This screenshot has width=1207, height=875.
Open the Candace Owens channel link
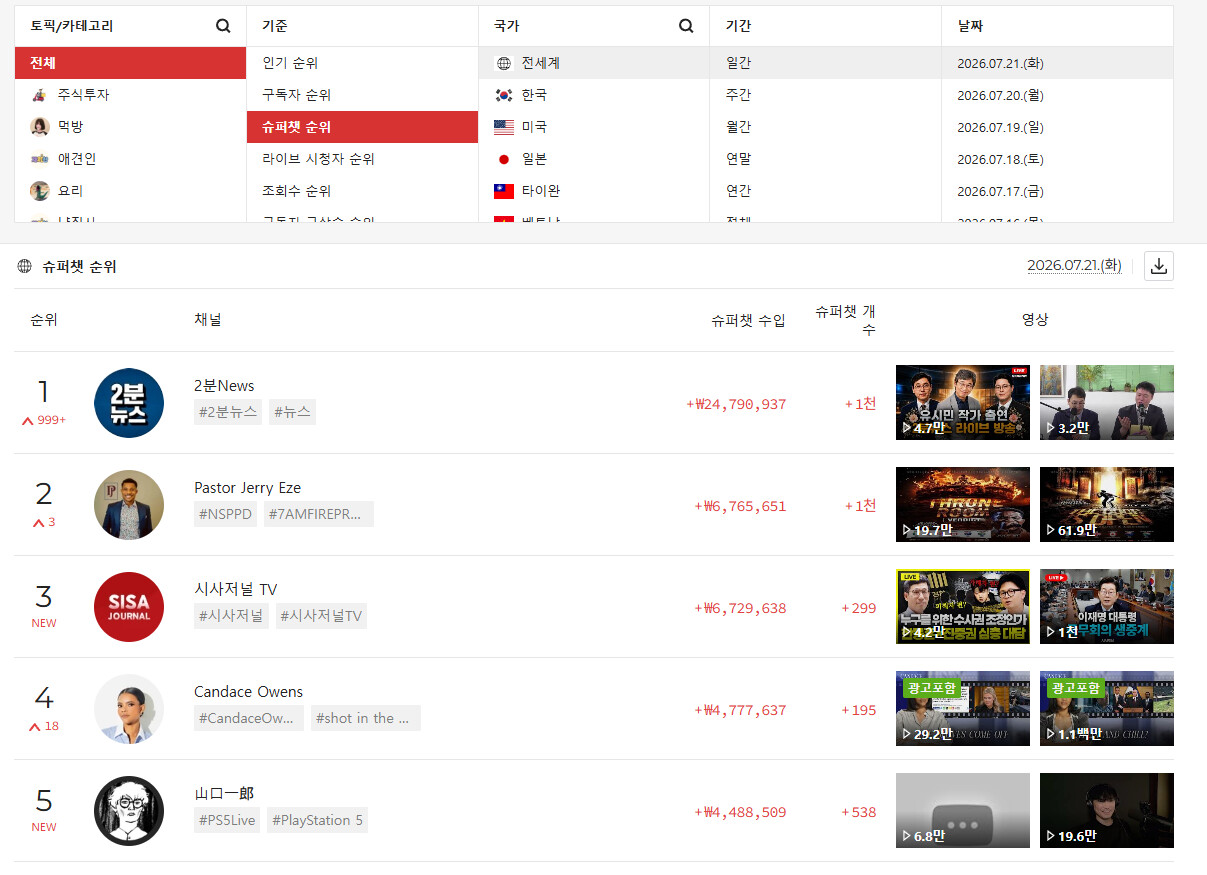coord(248,692)
